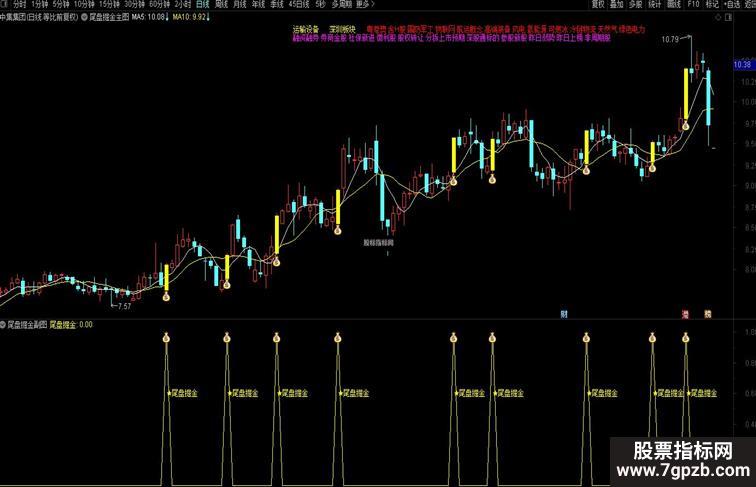Open the 复权 adjustment option

(598, 4)
